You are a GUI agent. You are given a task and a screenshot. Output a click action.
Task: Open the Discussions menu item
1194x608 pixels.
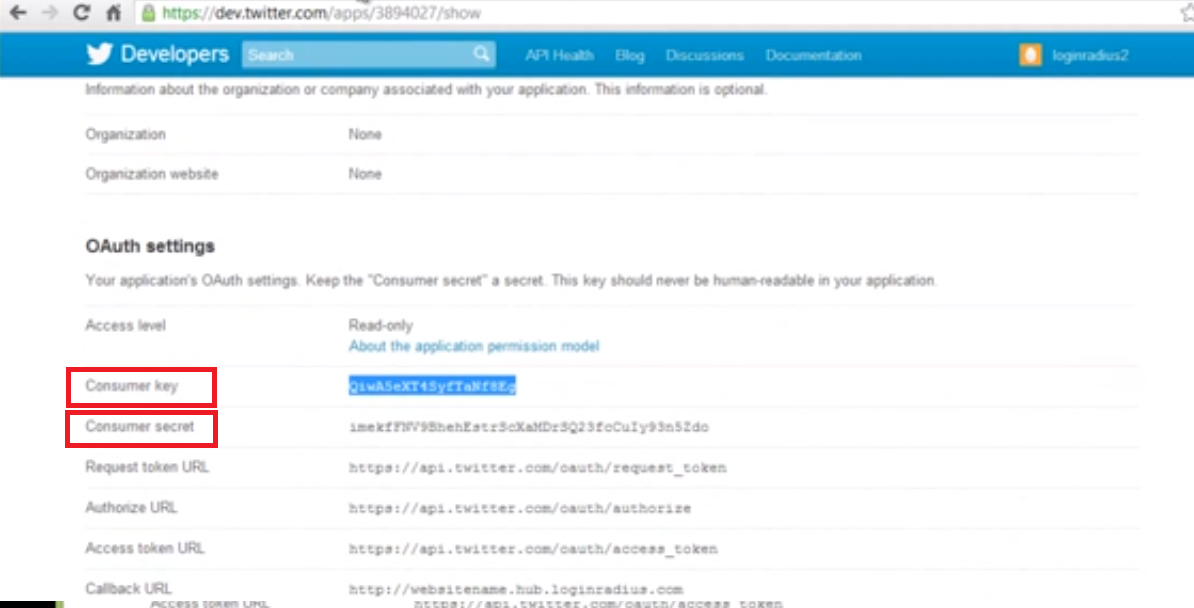click(x=704, y=56)
